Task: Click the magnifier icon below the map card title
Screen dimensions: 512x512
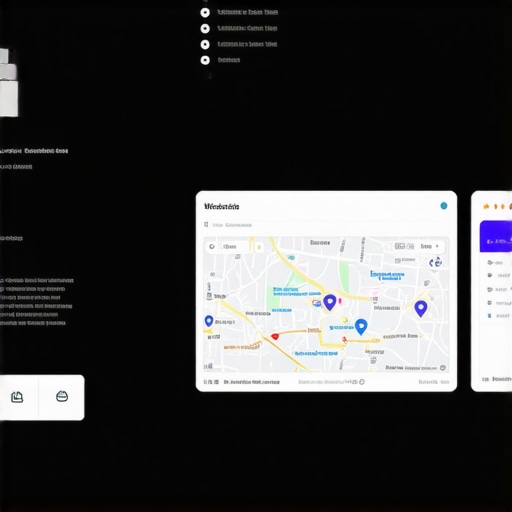Action: point(206,225)
